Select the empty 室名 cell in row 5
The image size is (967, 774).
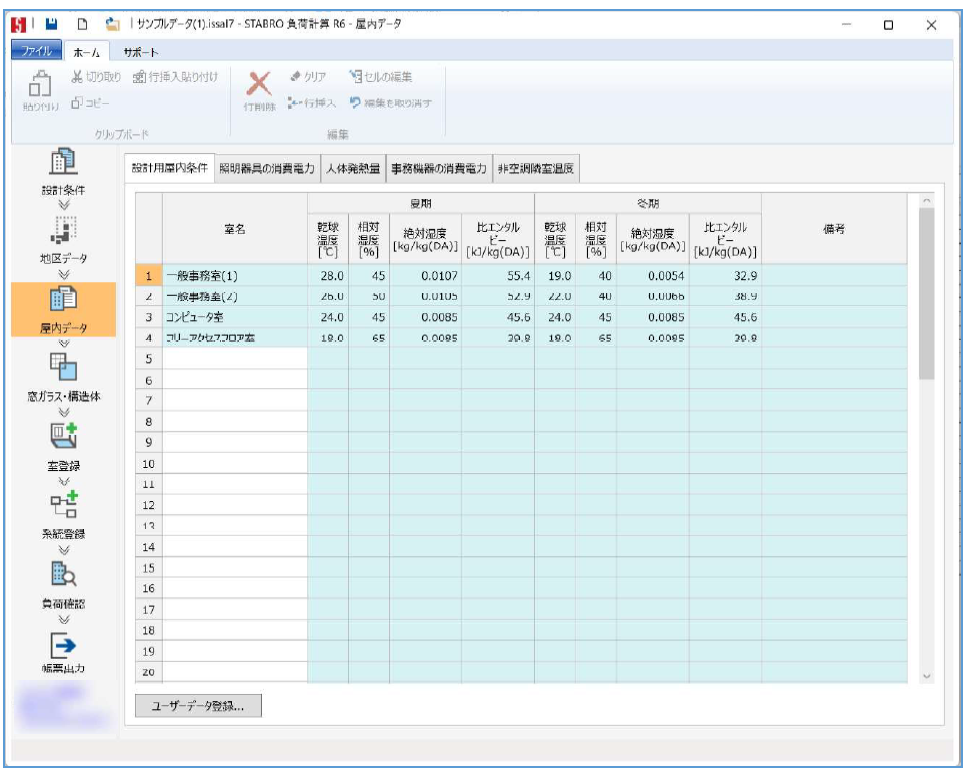click(234, 358)
